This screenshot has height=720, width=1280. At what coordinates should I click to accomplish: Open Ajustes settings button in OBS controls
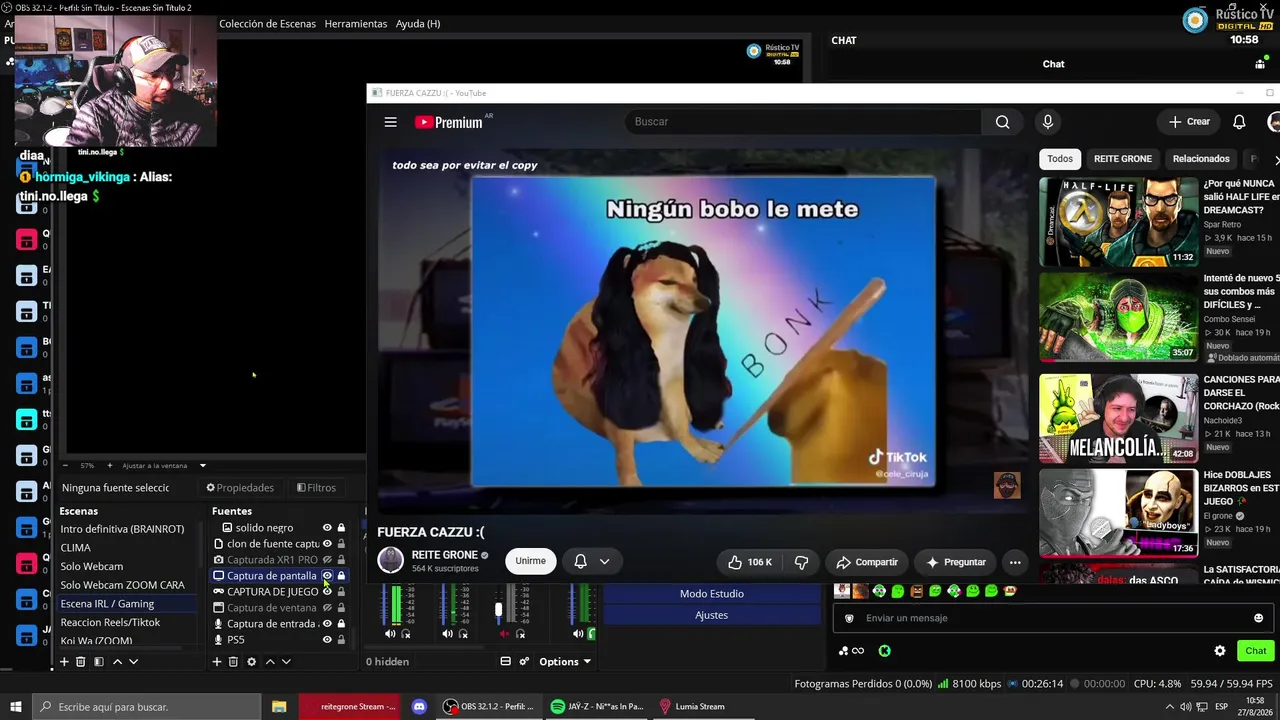pyautogui.click(x=712, y=615)
